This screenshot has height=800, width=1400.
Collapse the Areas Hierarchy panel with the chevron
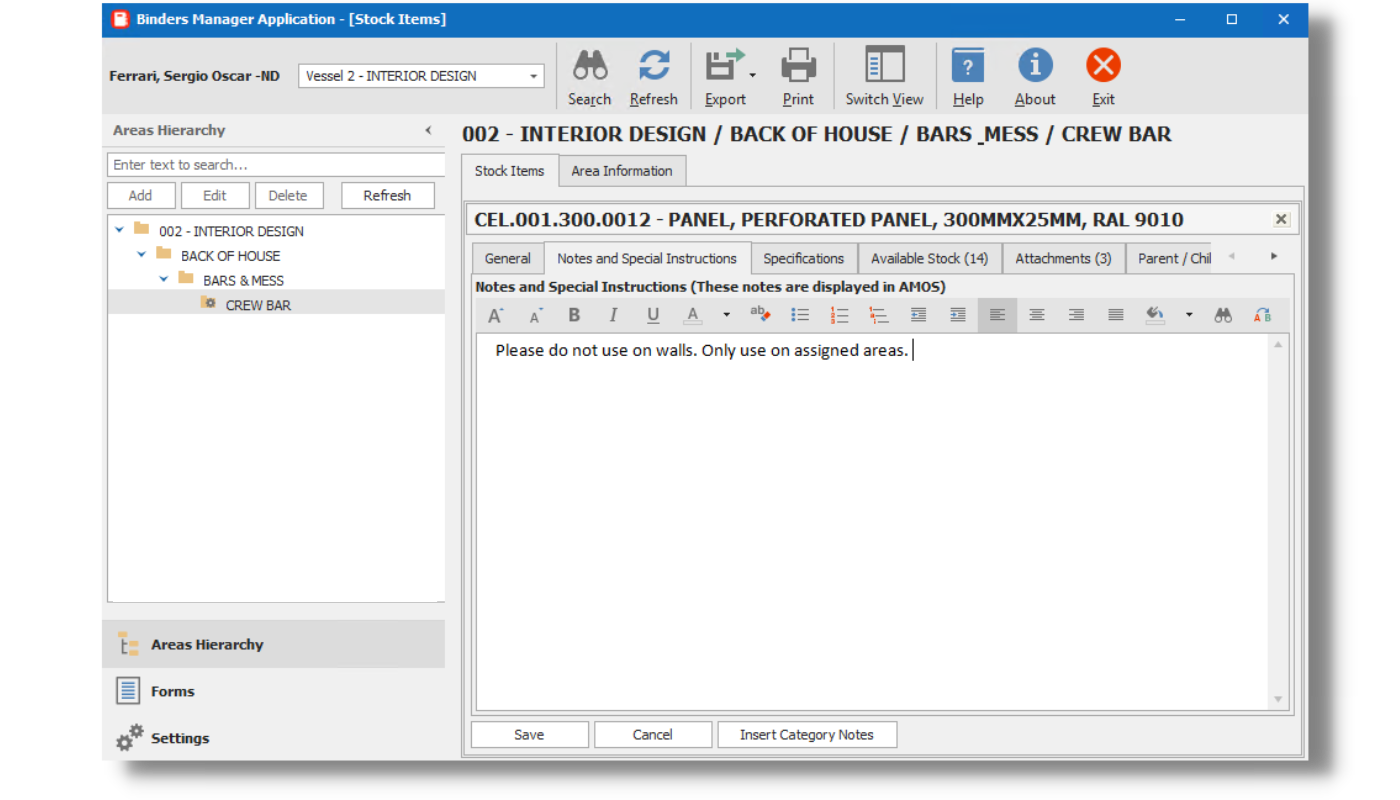pos(428,130)
